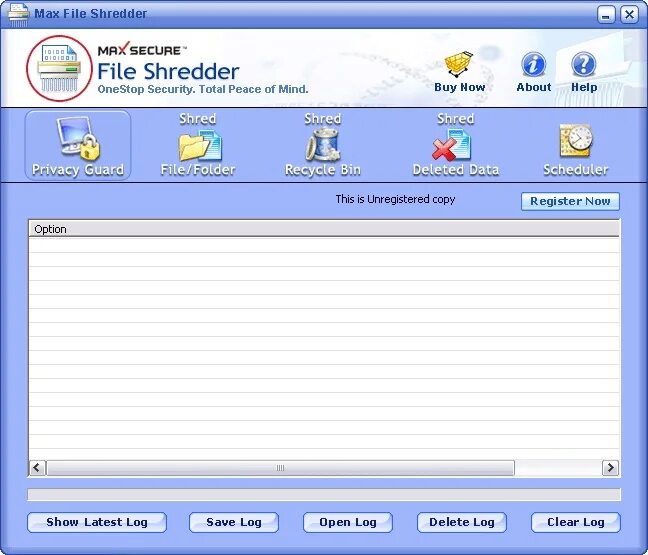
Task: Click Delete Log button
Action: click(x=462, y=522)
